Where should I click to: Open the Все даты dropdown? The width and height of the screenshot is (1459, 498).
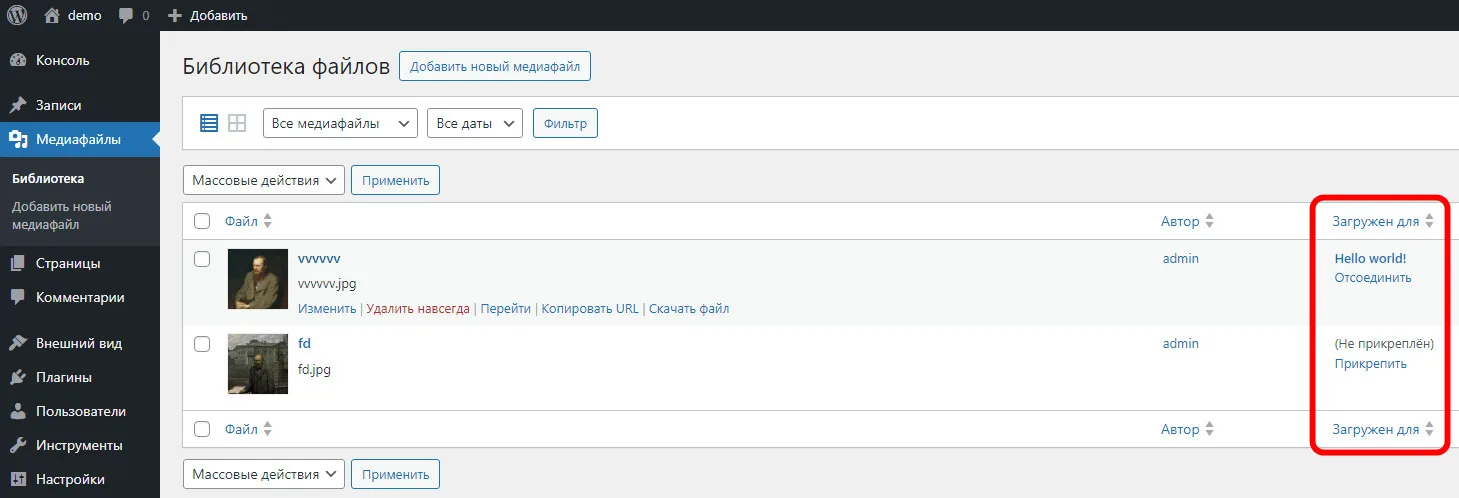click(474, 123)
